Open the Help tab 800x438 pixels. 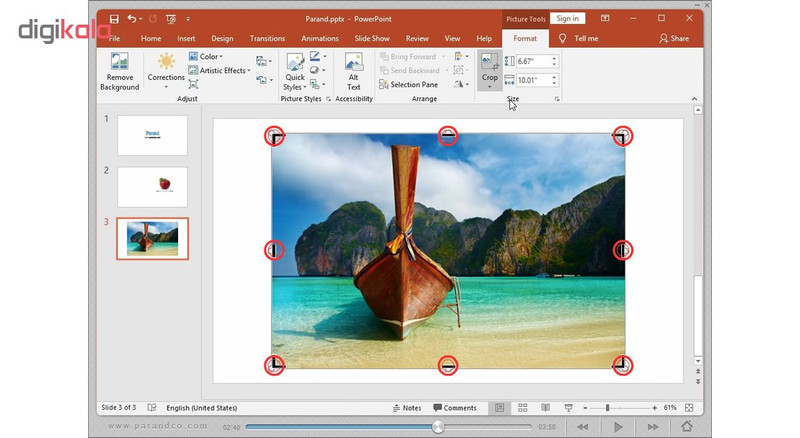click(484, 38)
